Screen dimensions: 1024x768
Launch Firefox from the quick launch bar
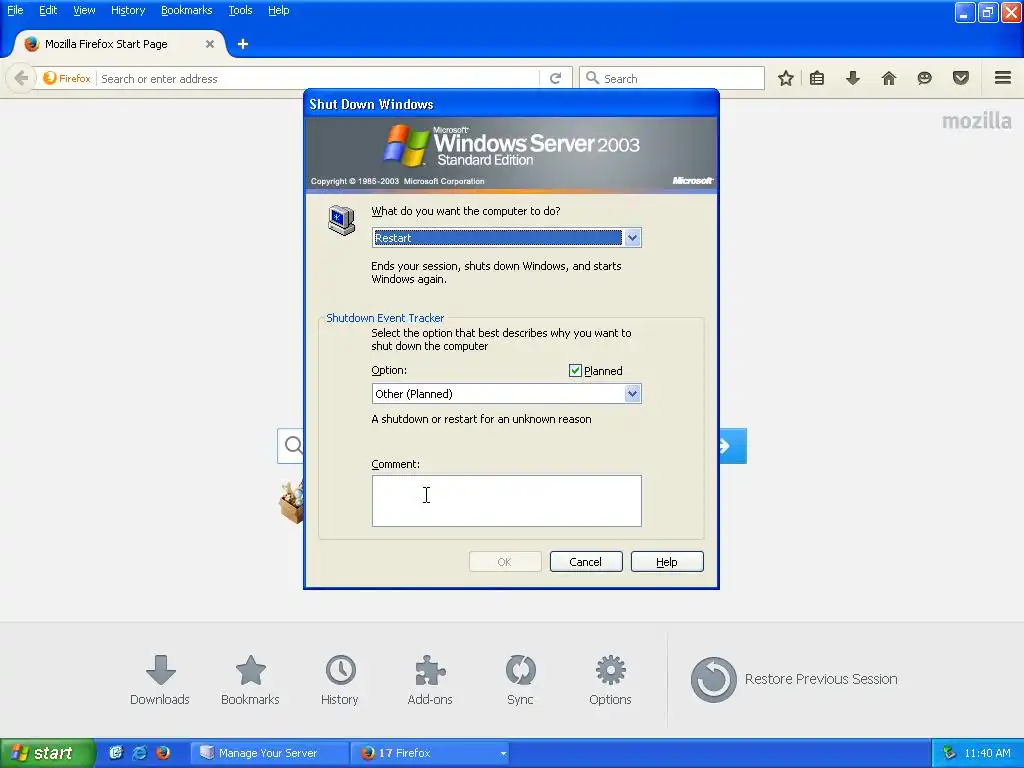163,753
